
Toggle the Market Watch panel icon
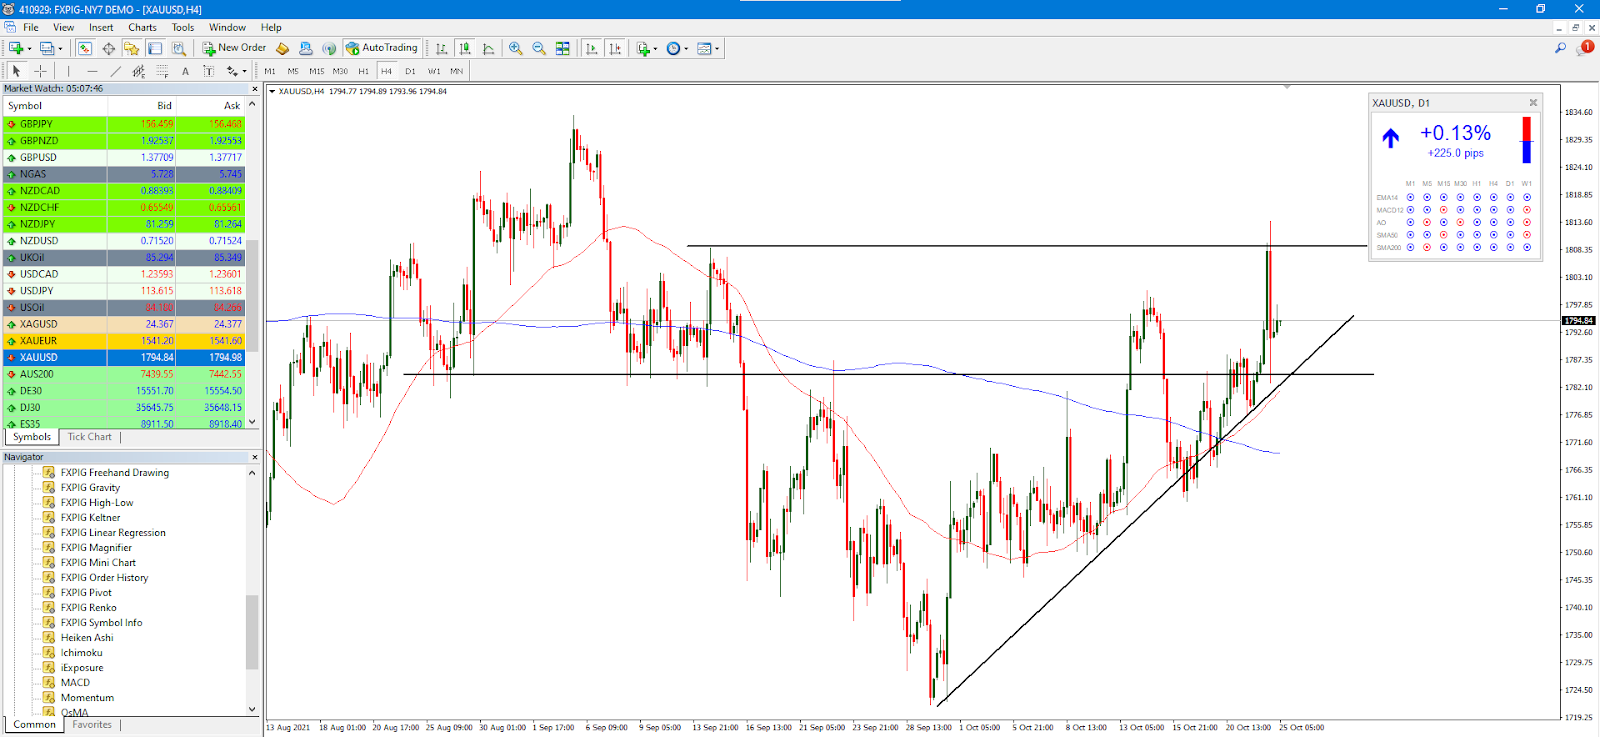[85, 48]
